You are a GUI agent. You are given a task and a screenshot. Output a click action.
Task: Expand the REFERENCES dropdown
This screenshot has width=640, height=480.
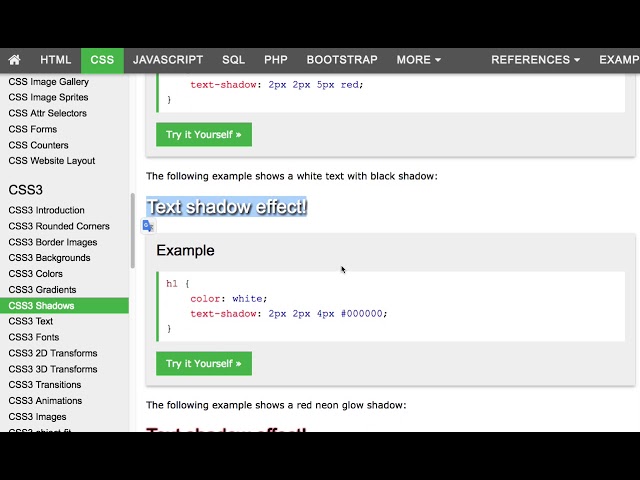point(535,60)
